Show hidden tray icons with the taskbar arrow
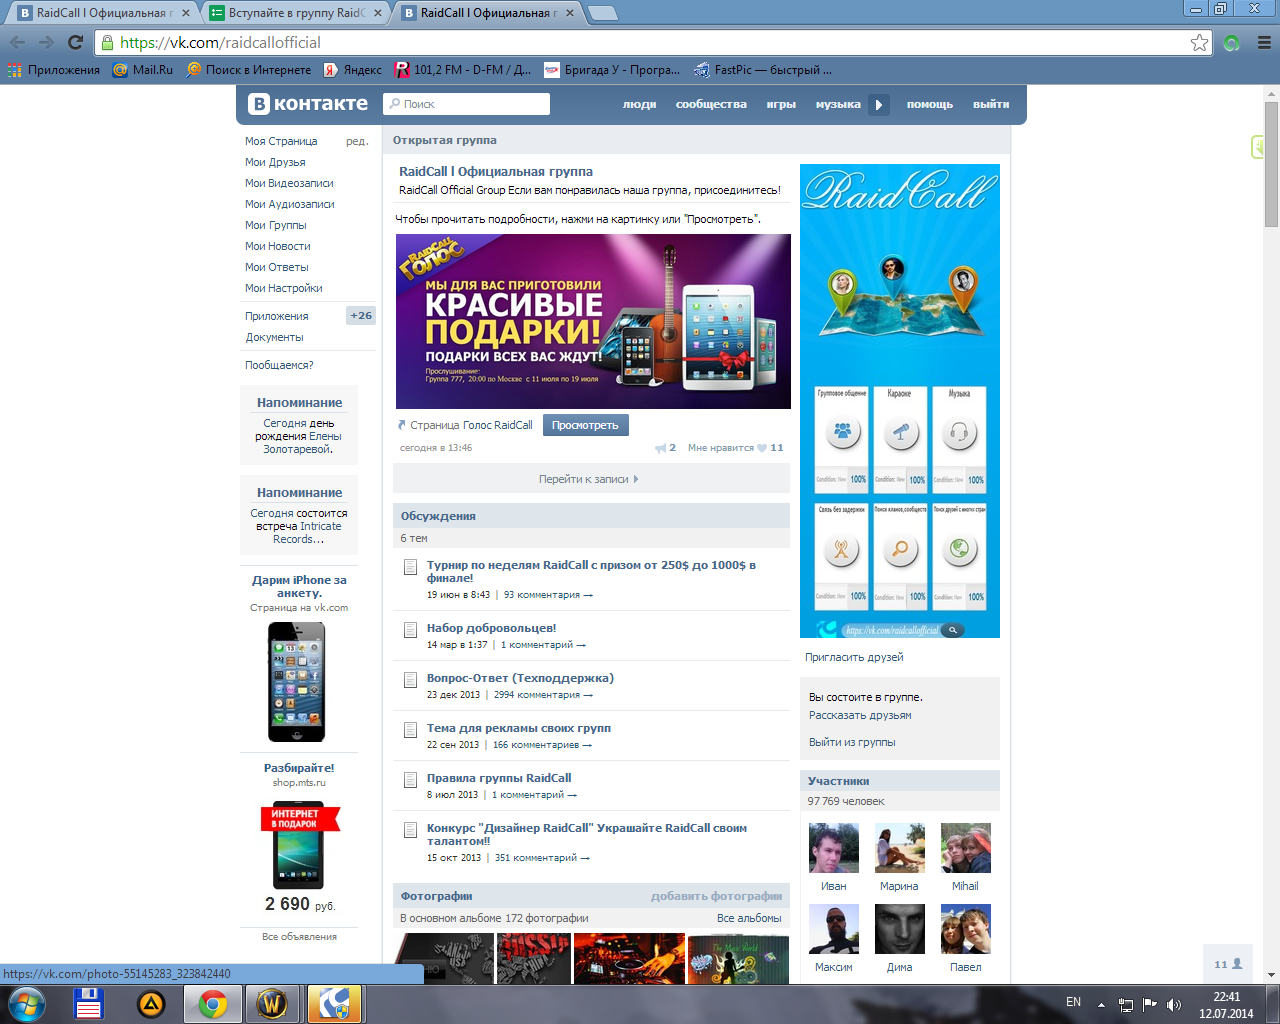The image size is (1280, 1024). point(1101,1005)
